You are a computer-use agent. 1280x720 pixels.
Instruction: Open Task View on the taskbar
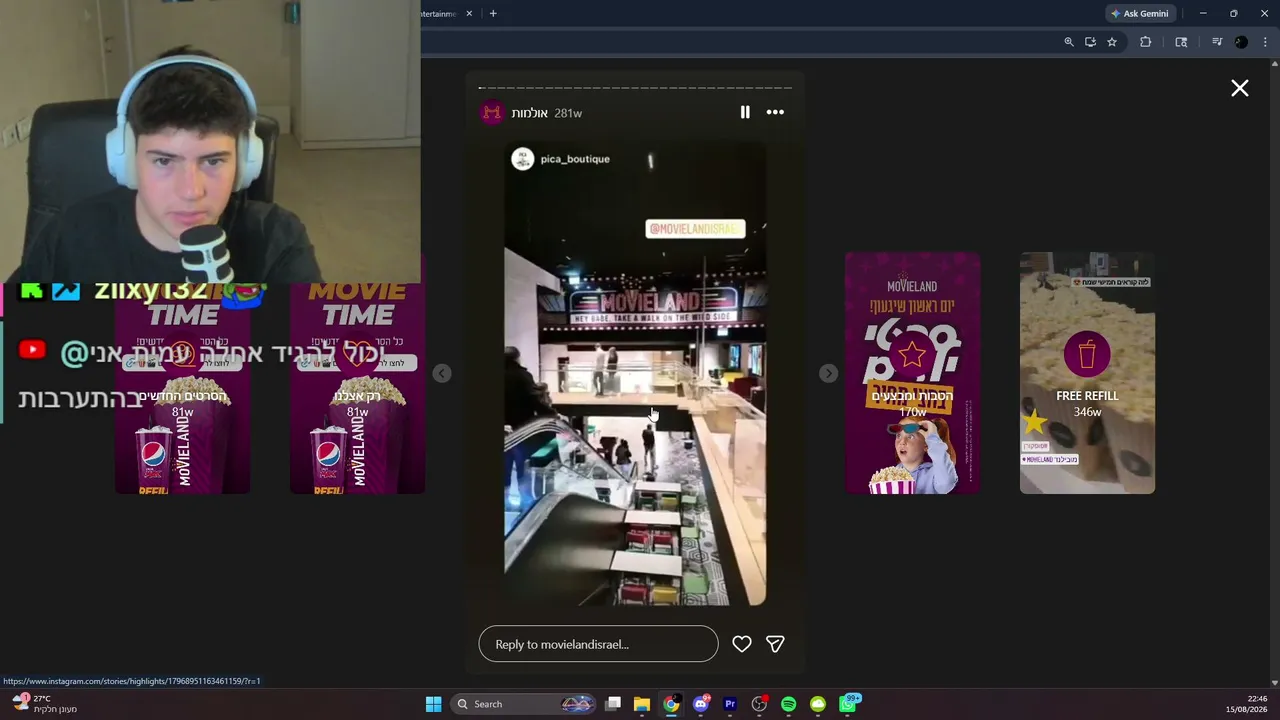pos(614,704)
